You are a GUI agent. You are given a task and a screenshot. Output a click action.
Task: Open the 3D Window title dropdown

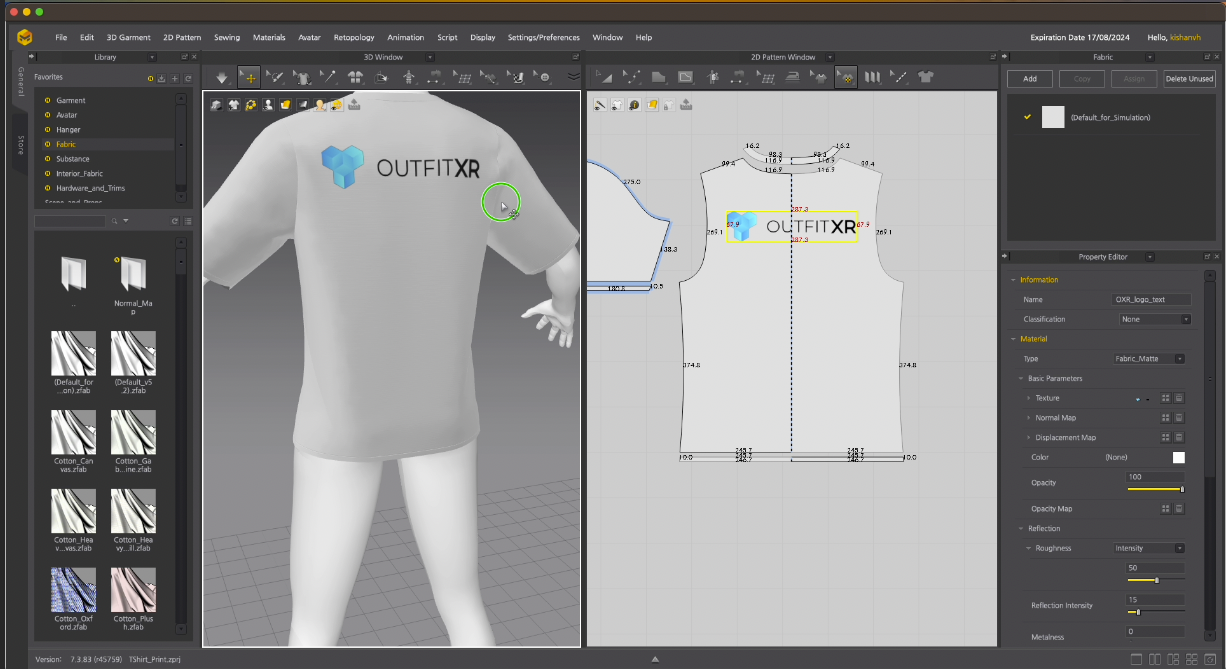(429, 57)
